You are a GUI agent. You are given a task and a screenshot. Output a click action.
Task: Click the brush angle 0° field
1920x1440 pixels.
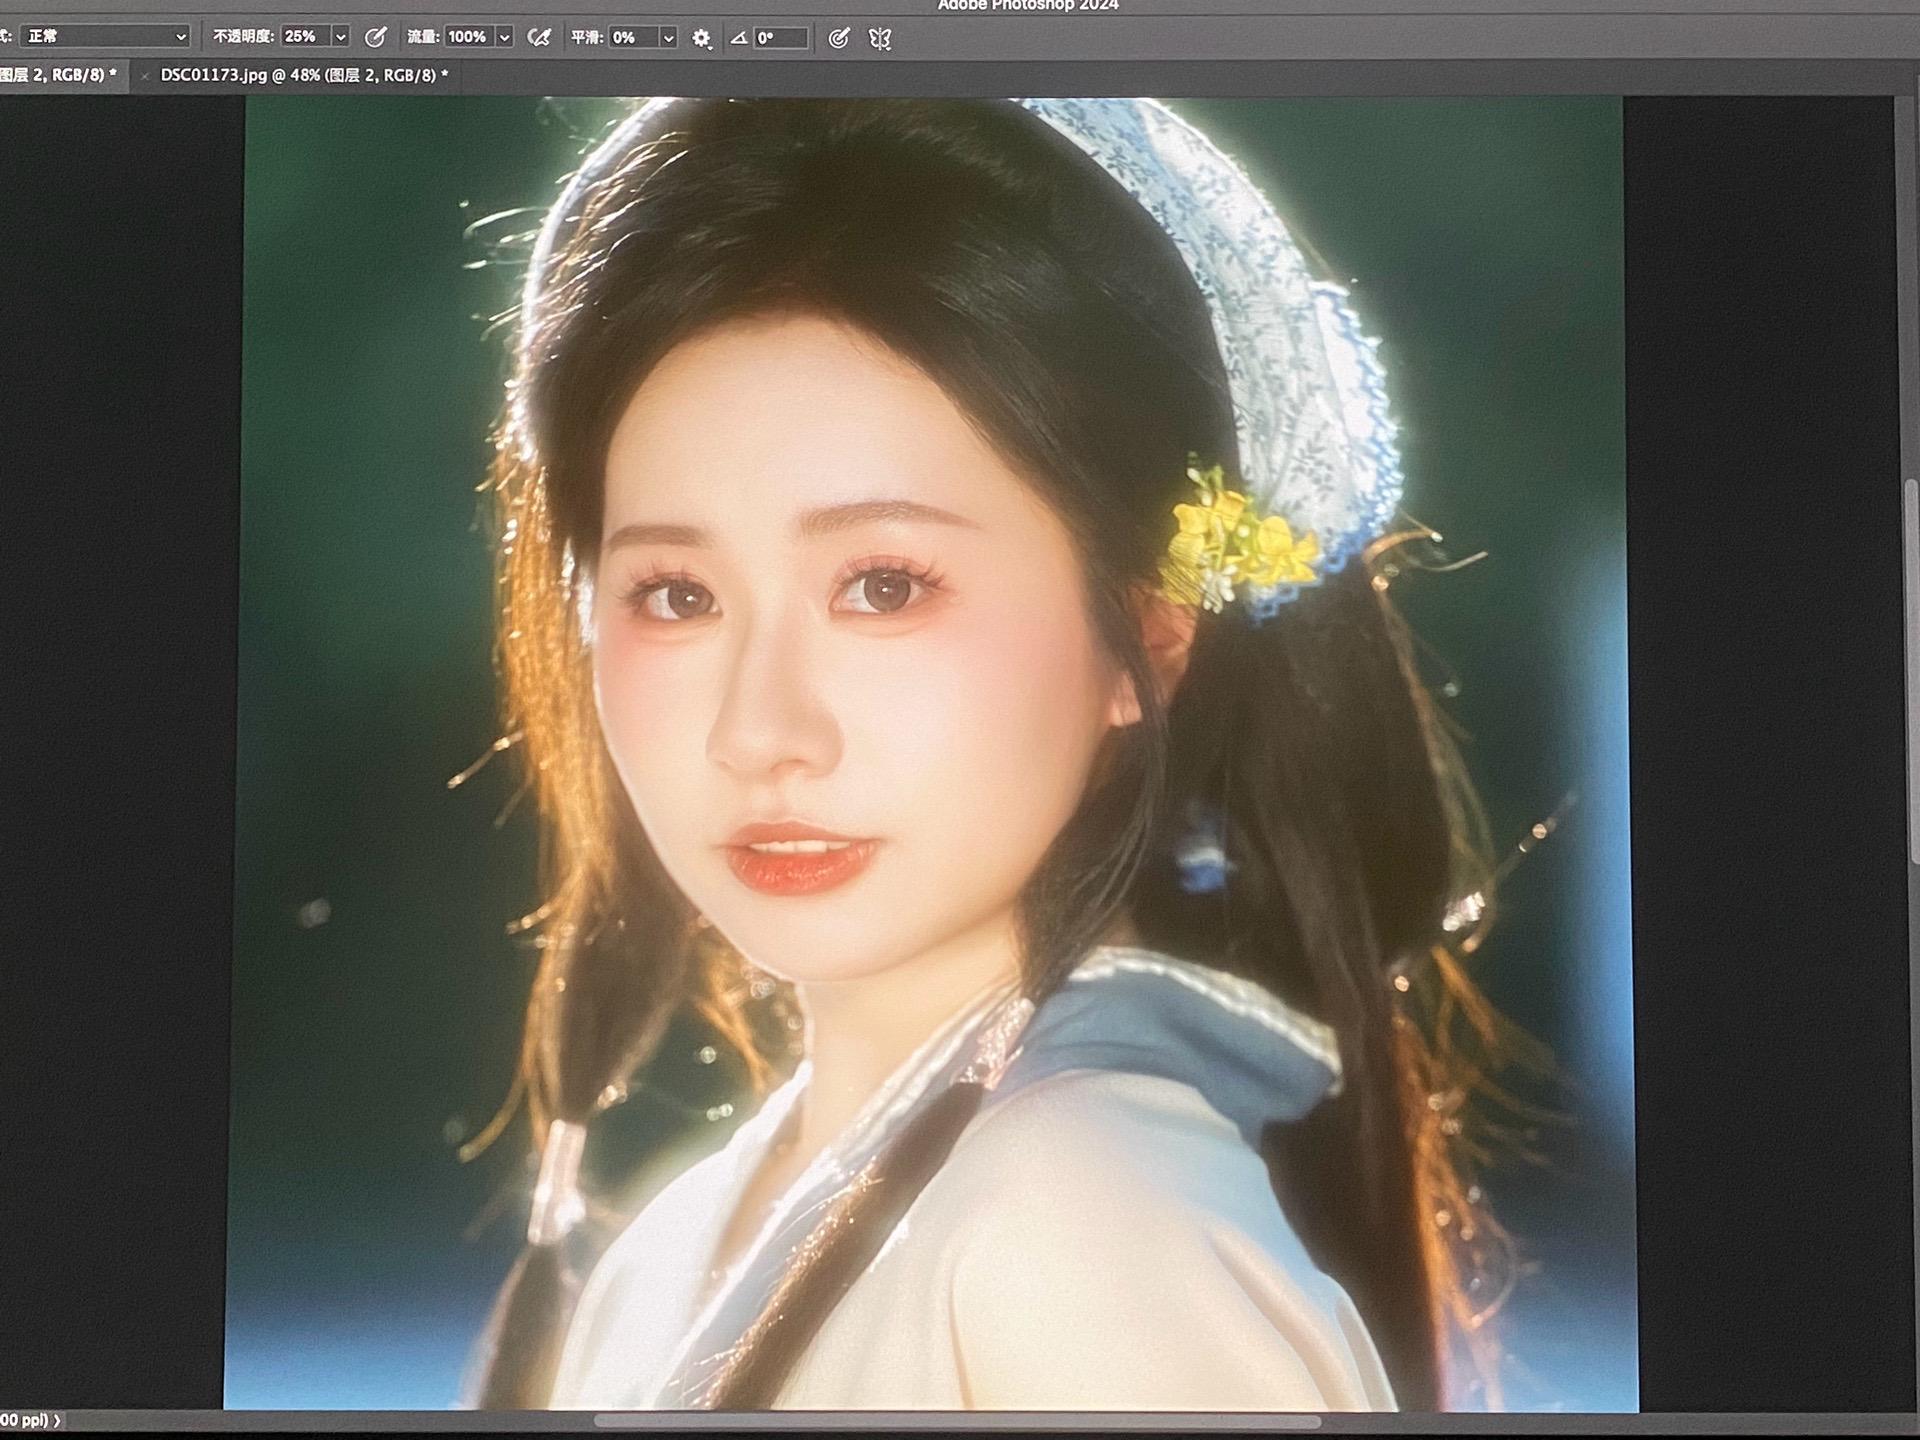tap(780, 38)
